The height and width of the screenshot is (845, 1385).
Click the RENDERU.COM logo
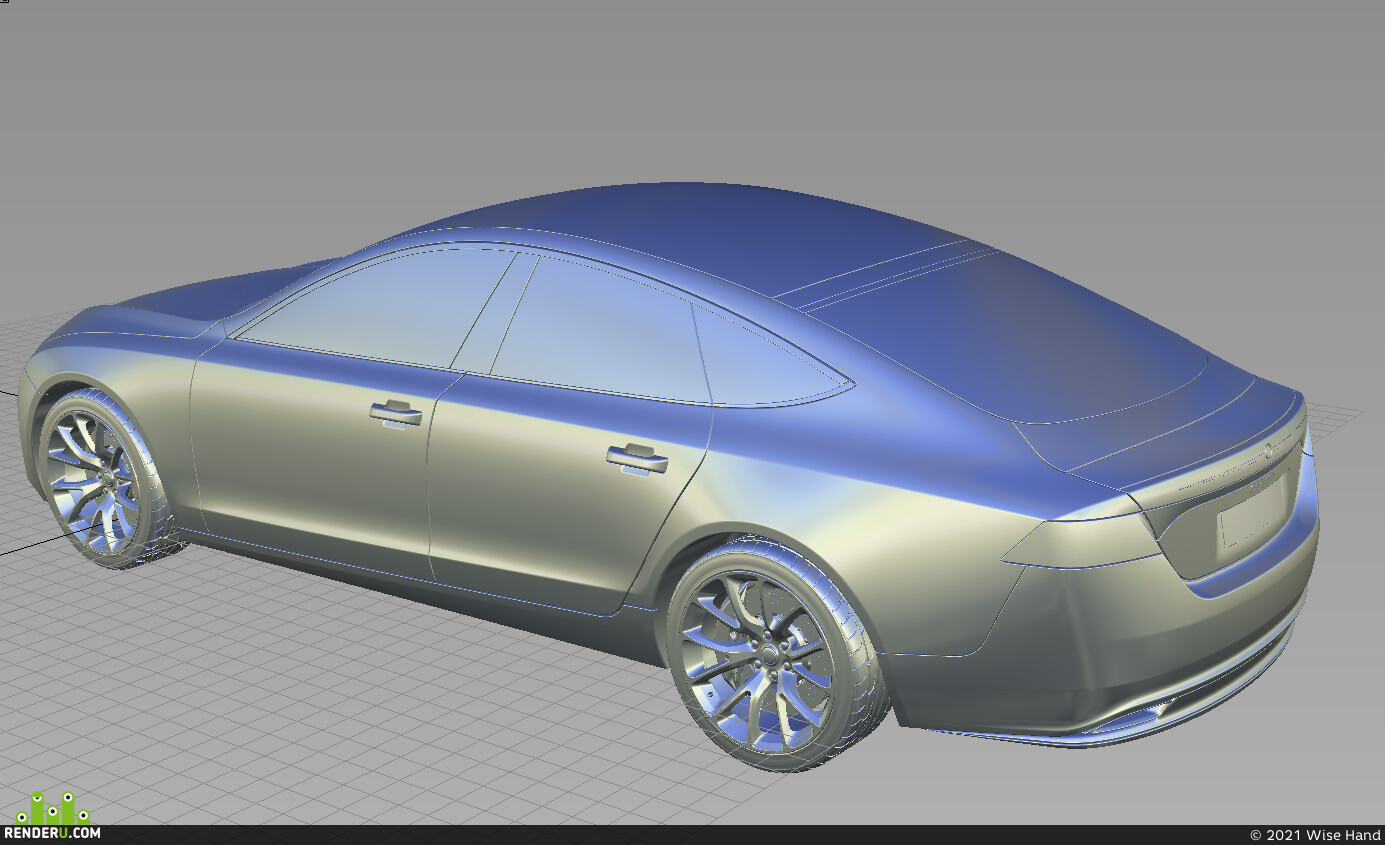click(52, 832)
